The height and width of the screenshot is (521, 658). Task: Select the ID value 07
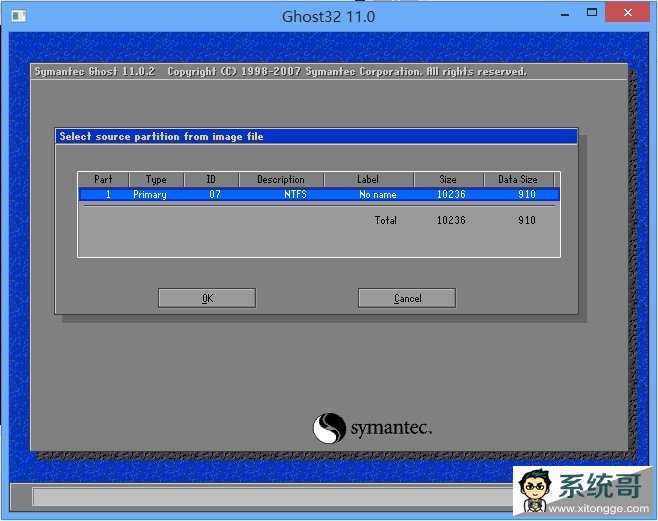(x=215, y=194)
